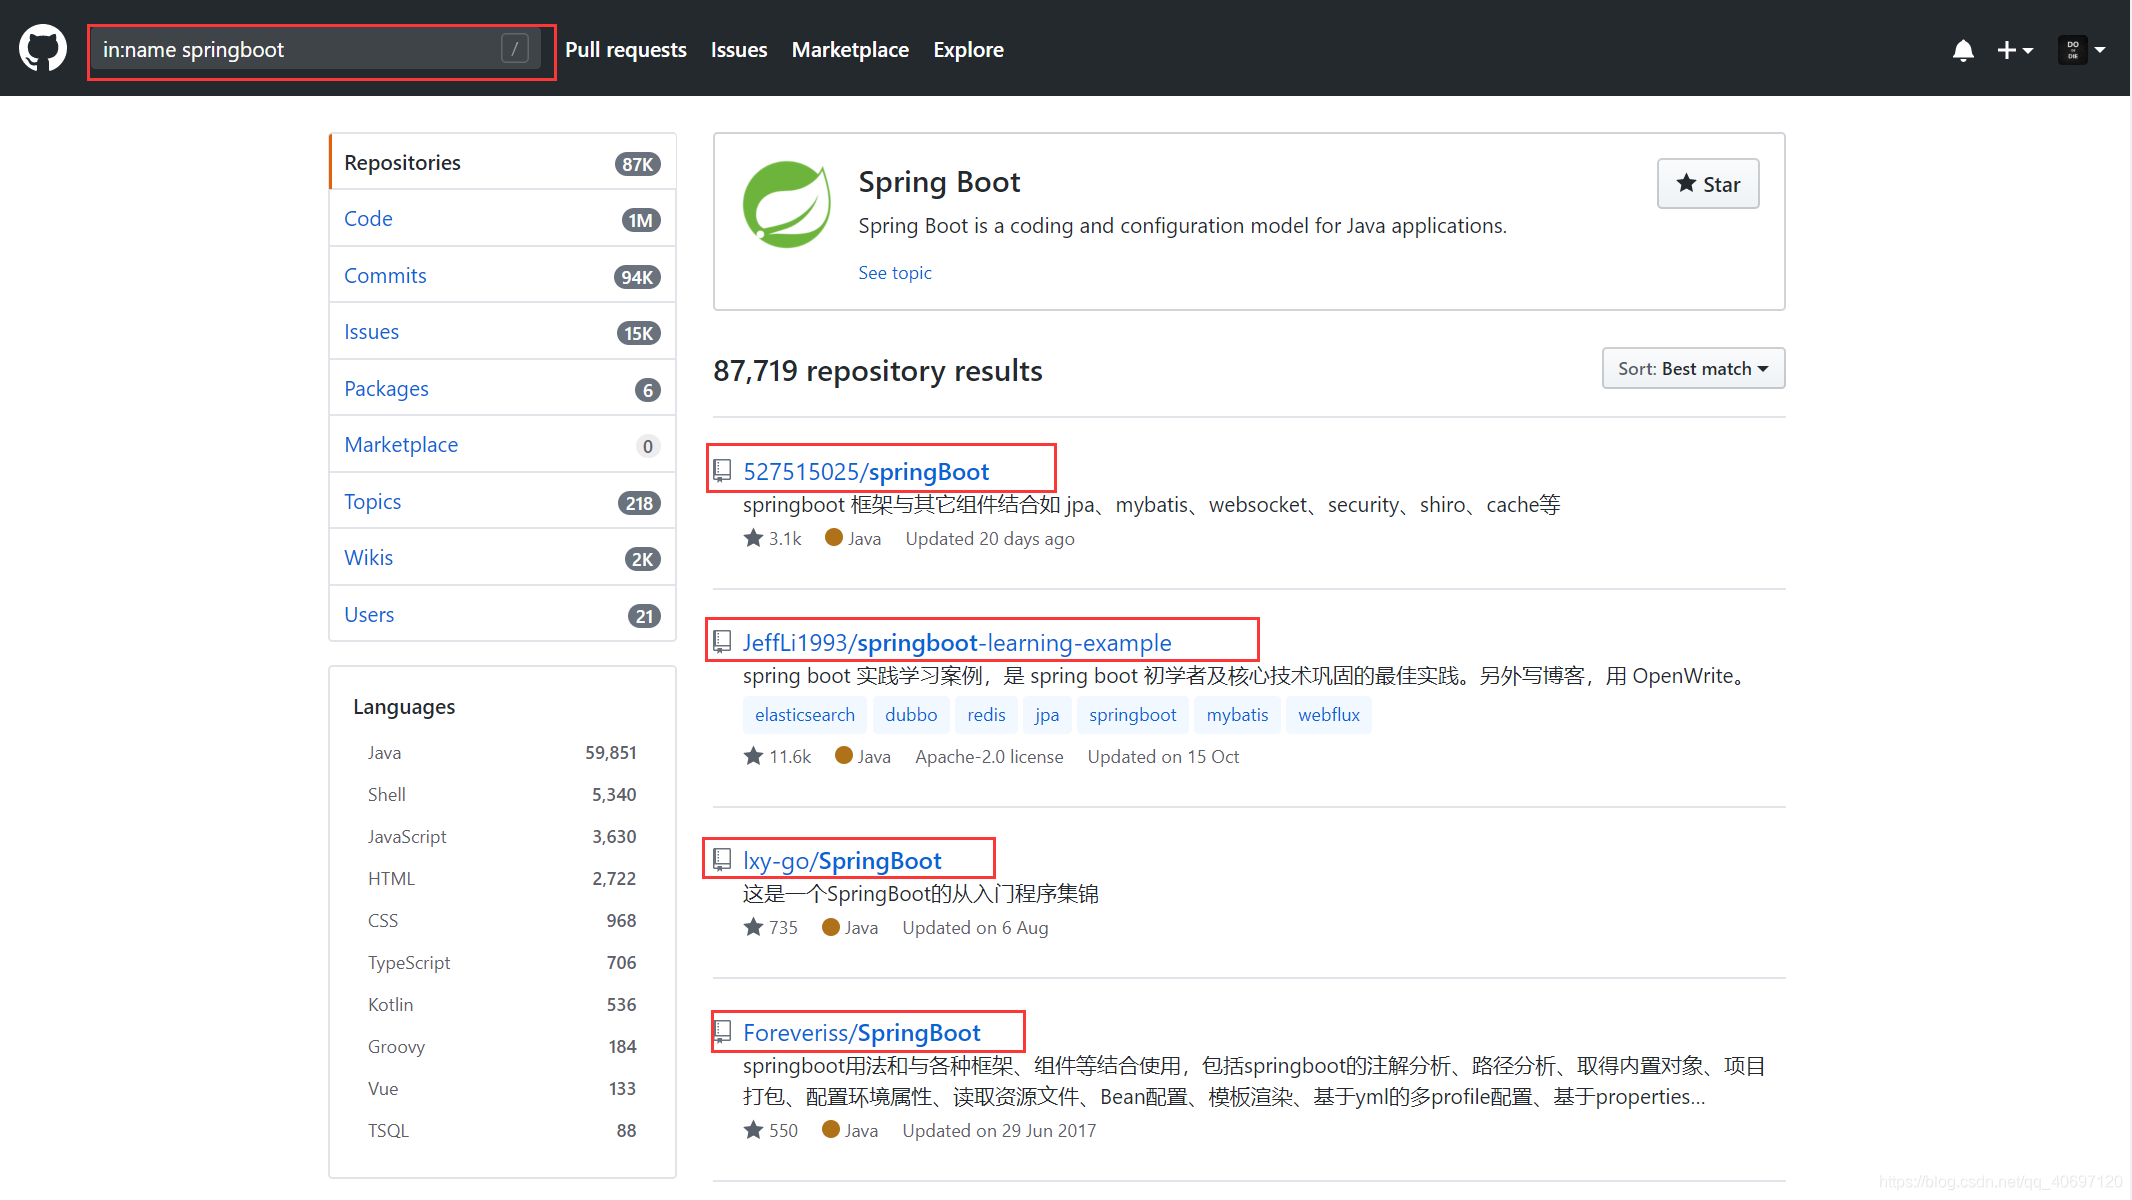Click repo icon beside 527515025/springBoot

(722, 469)
